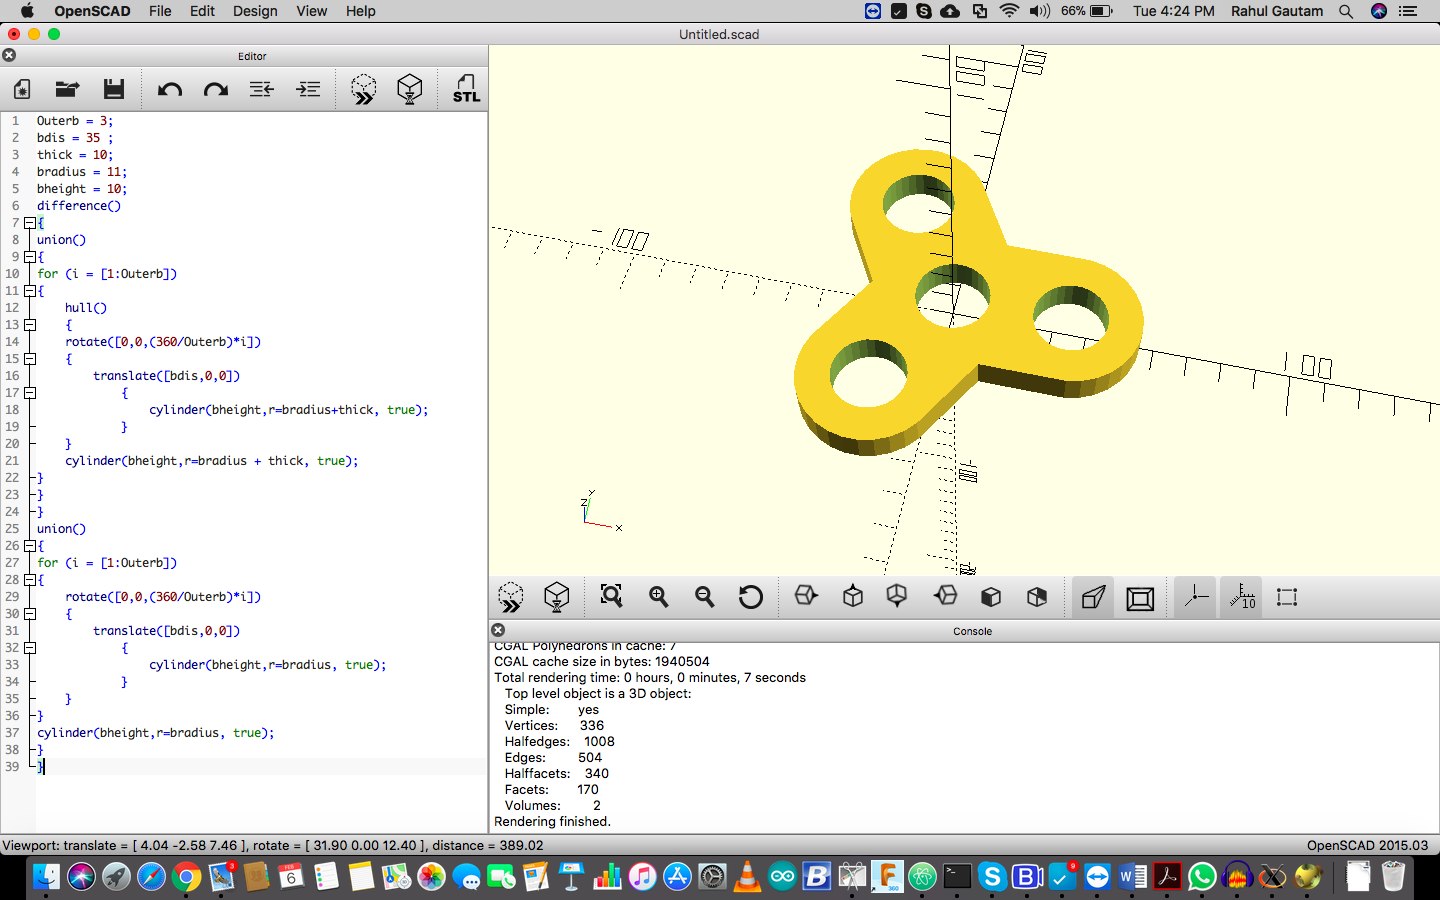Open the File menu
The image size is (1440, 900).
point(160,11)
